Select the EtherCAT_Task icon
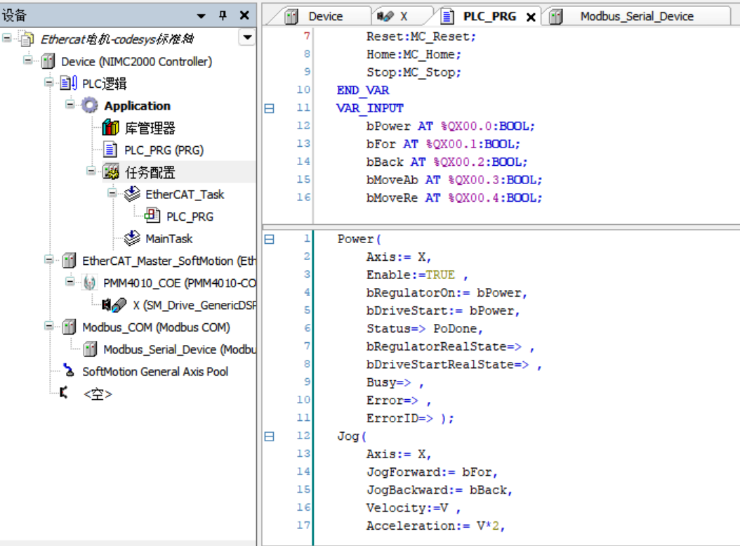Image resolution: width=740 pixels, height=548 pixels. pos(132,194)
